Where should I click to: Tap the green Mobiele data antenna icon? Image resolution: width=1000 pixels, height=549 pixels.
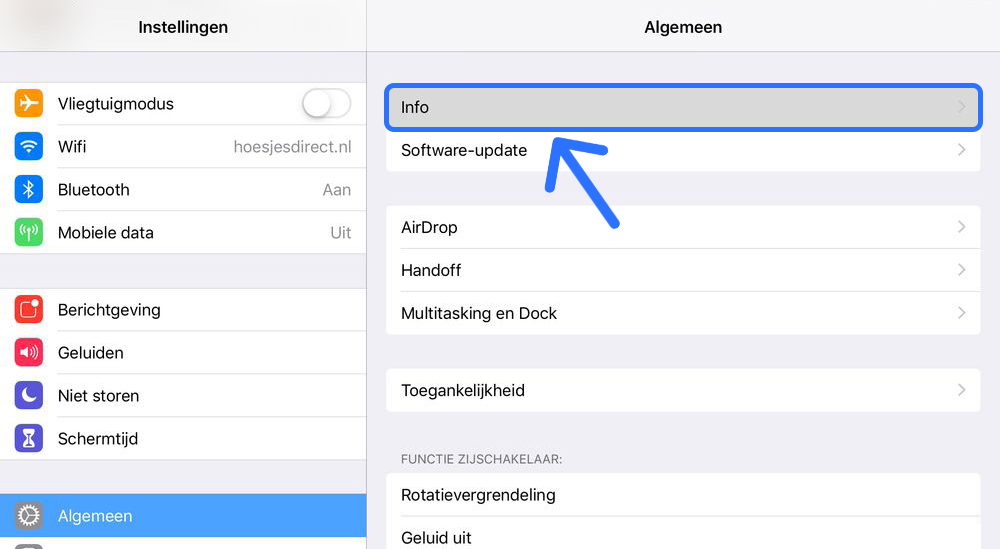click(x=29, y=232)
